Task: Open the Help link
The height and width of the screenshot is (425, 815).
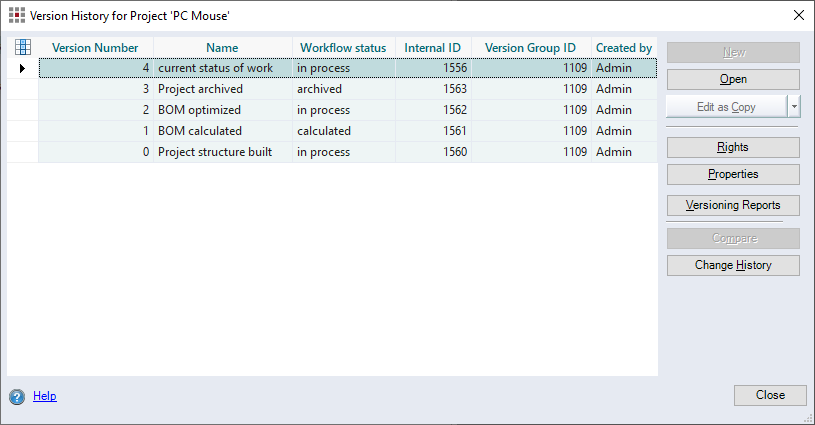Action: 45,396
